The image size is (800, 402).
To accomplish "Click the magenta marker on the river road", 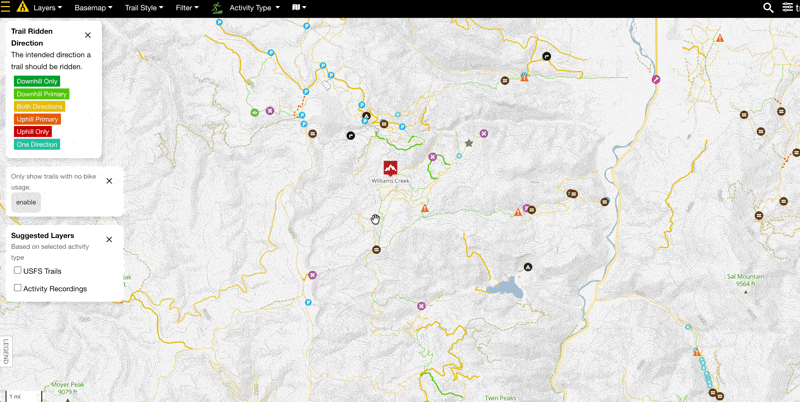I will point(656,79).
